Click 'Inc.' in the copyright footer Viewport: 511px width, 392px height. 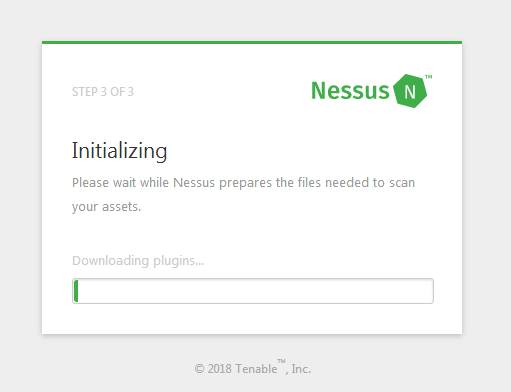[301, 369]
